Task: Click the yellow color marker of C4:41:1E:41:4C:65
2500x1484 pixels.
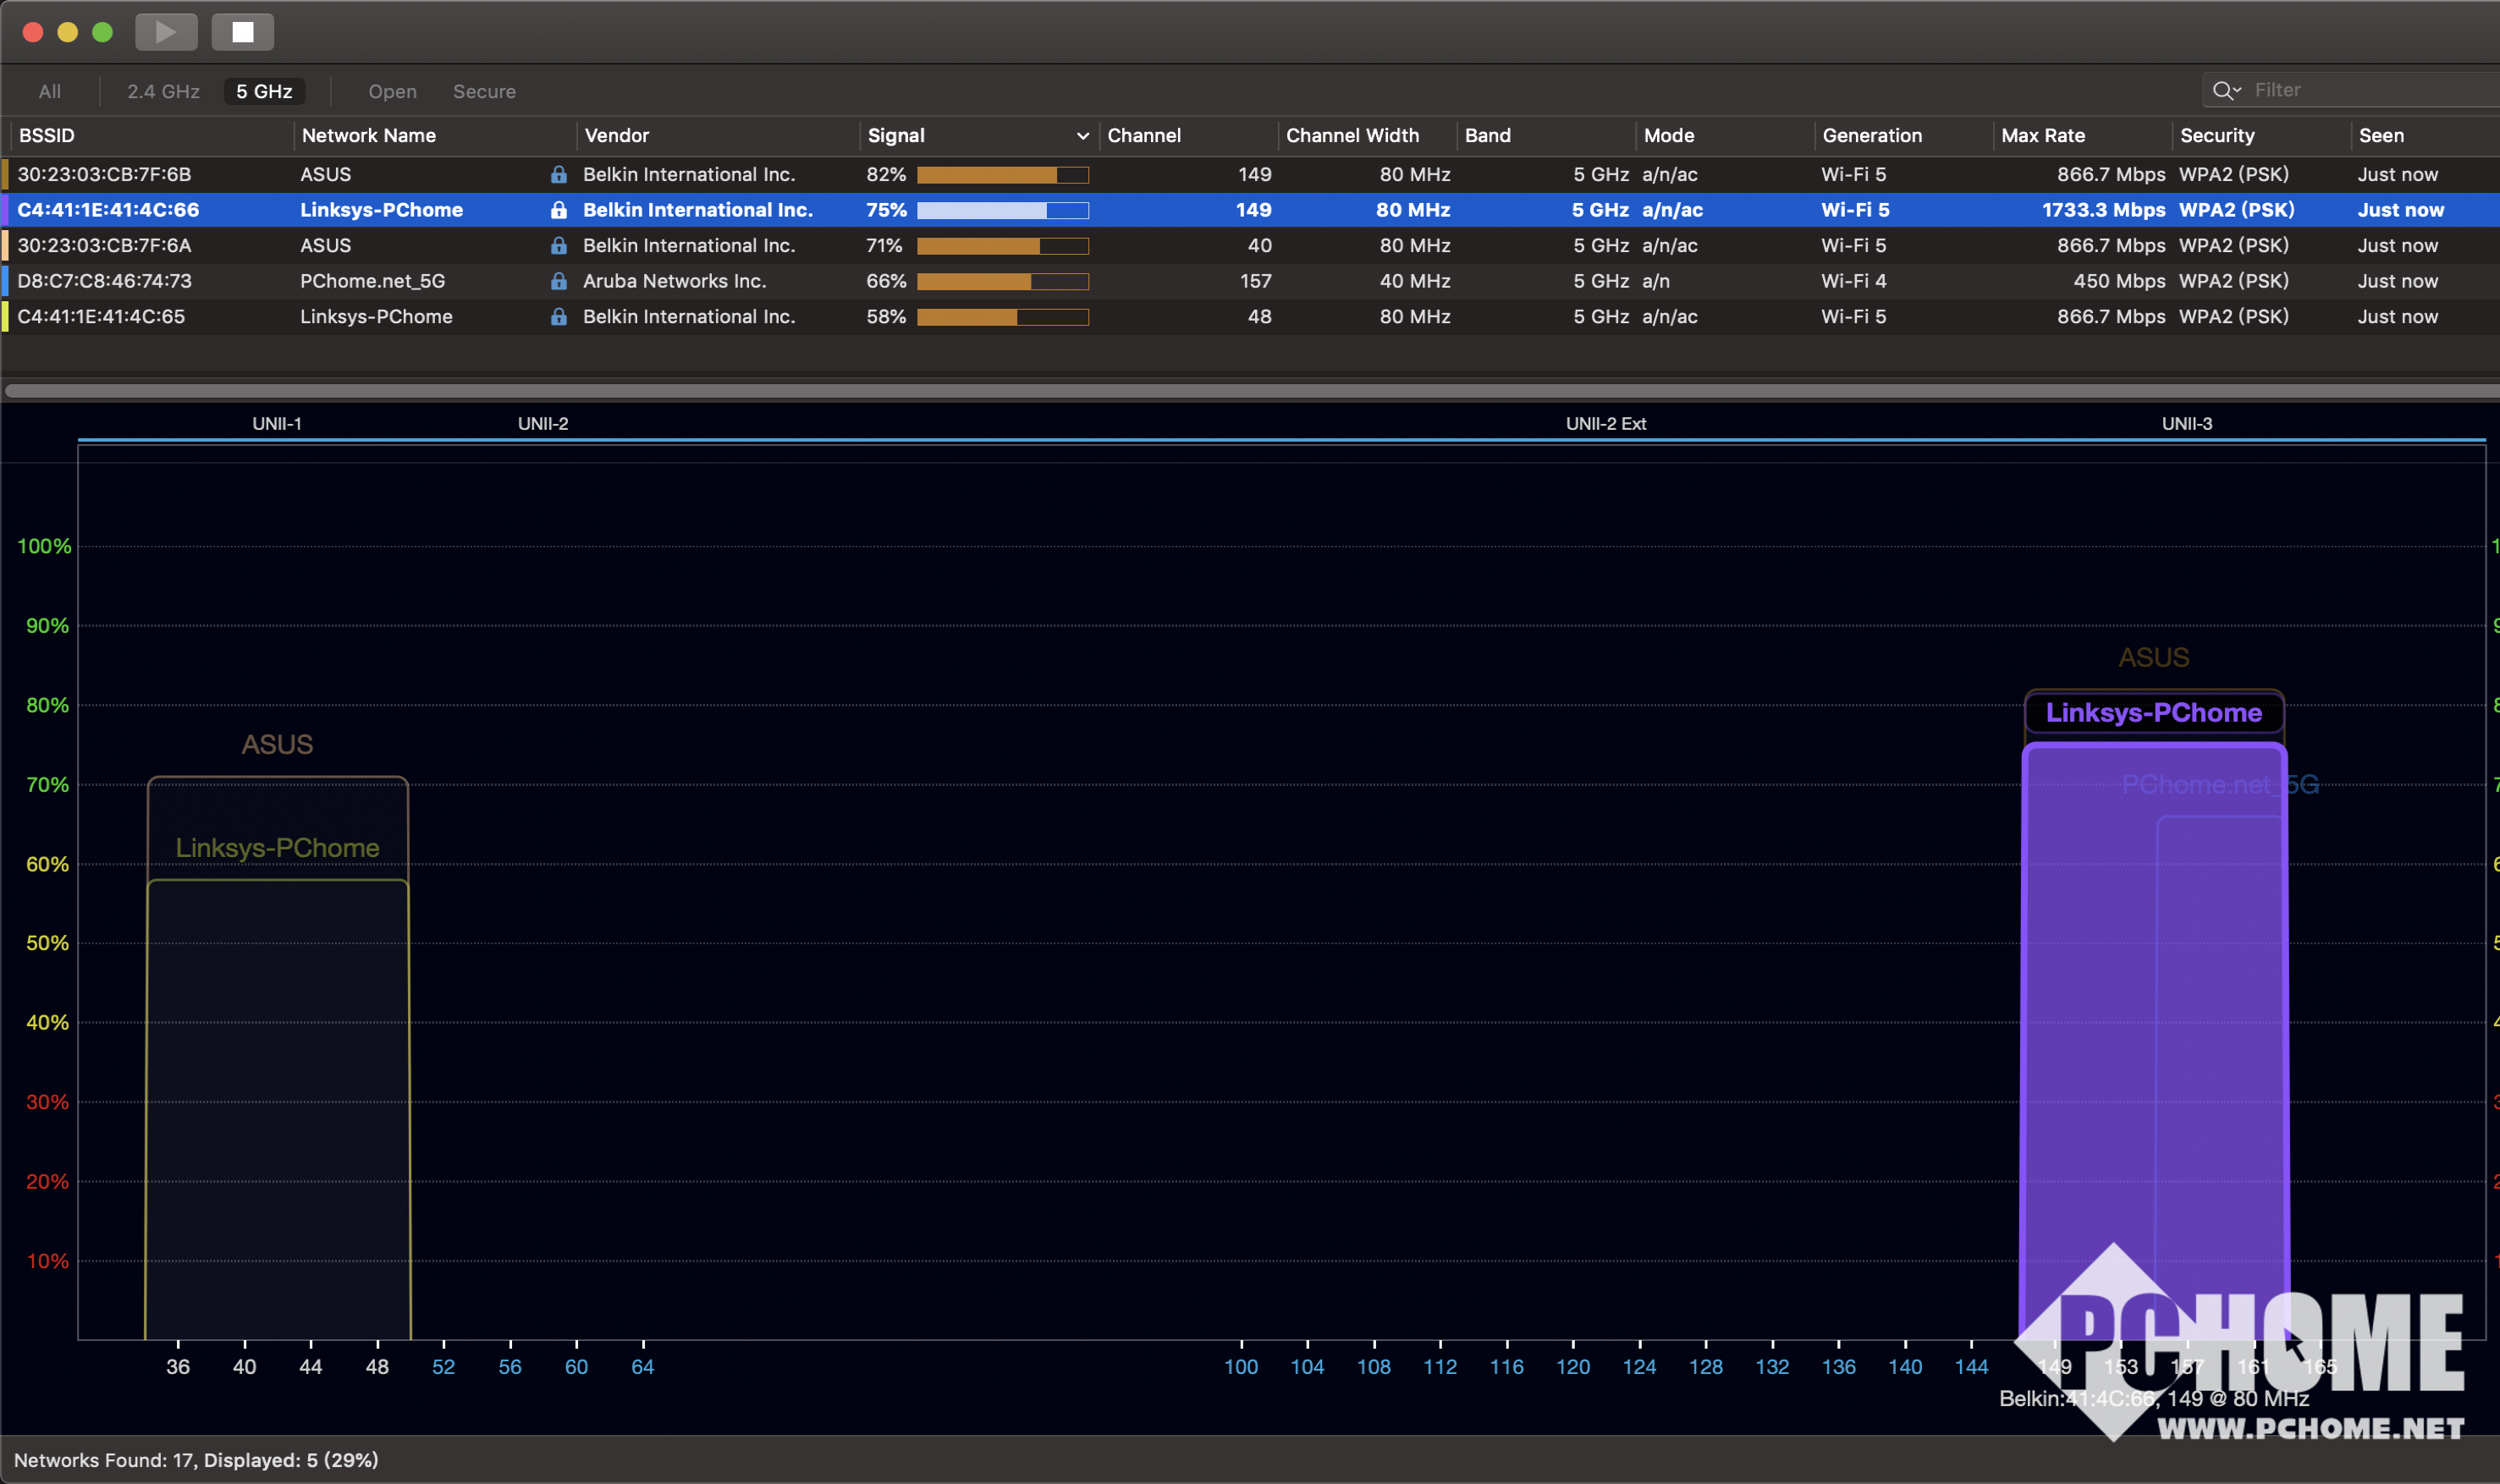Action: 5,316
